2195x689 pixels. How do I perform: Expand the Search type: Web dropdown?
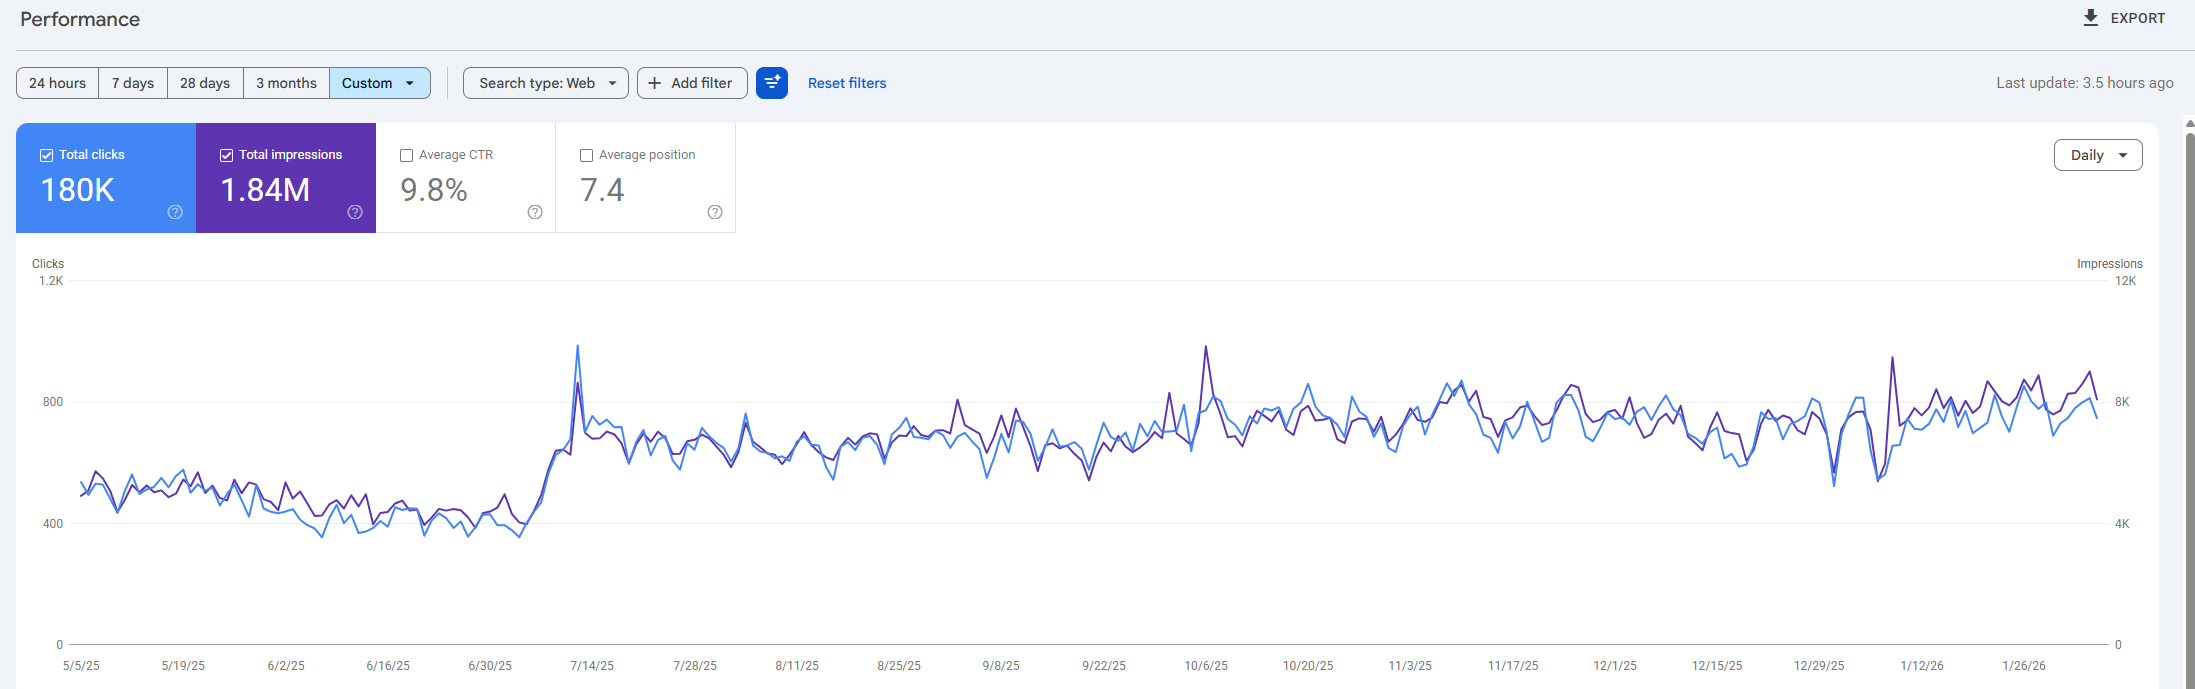546,83
